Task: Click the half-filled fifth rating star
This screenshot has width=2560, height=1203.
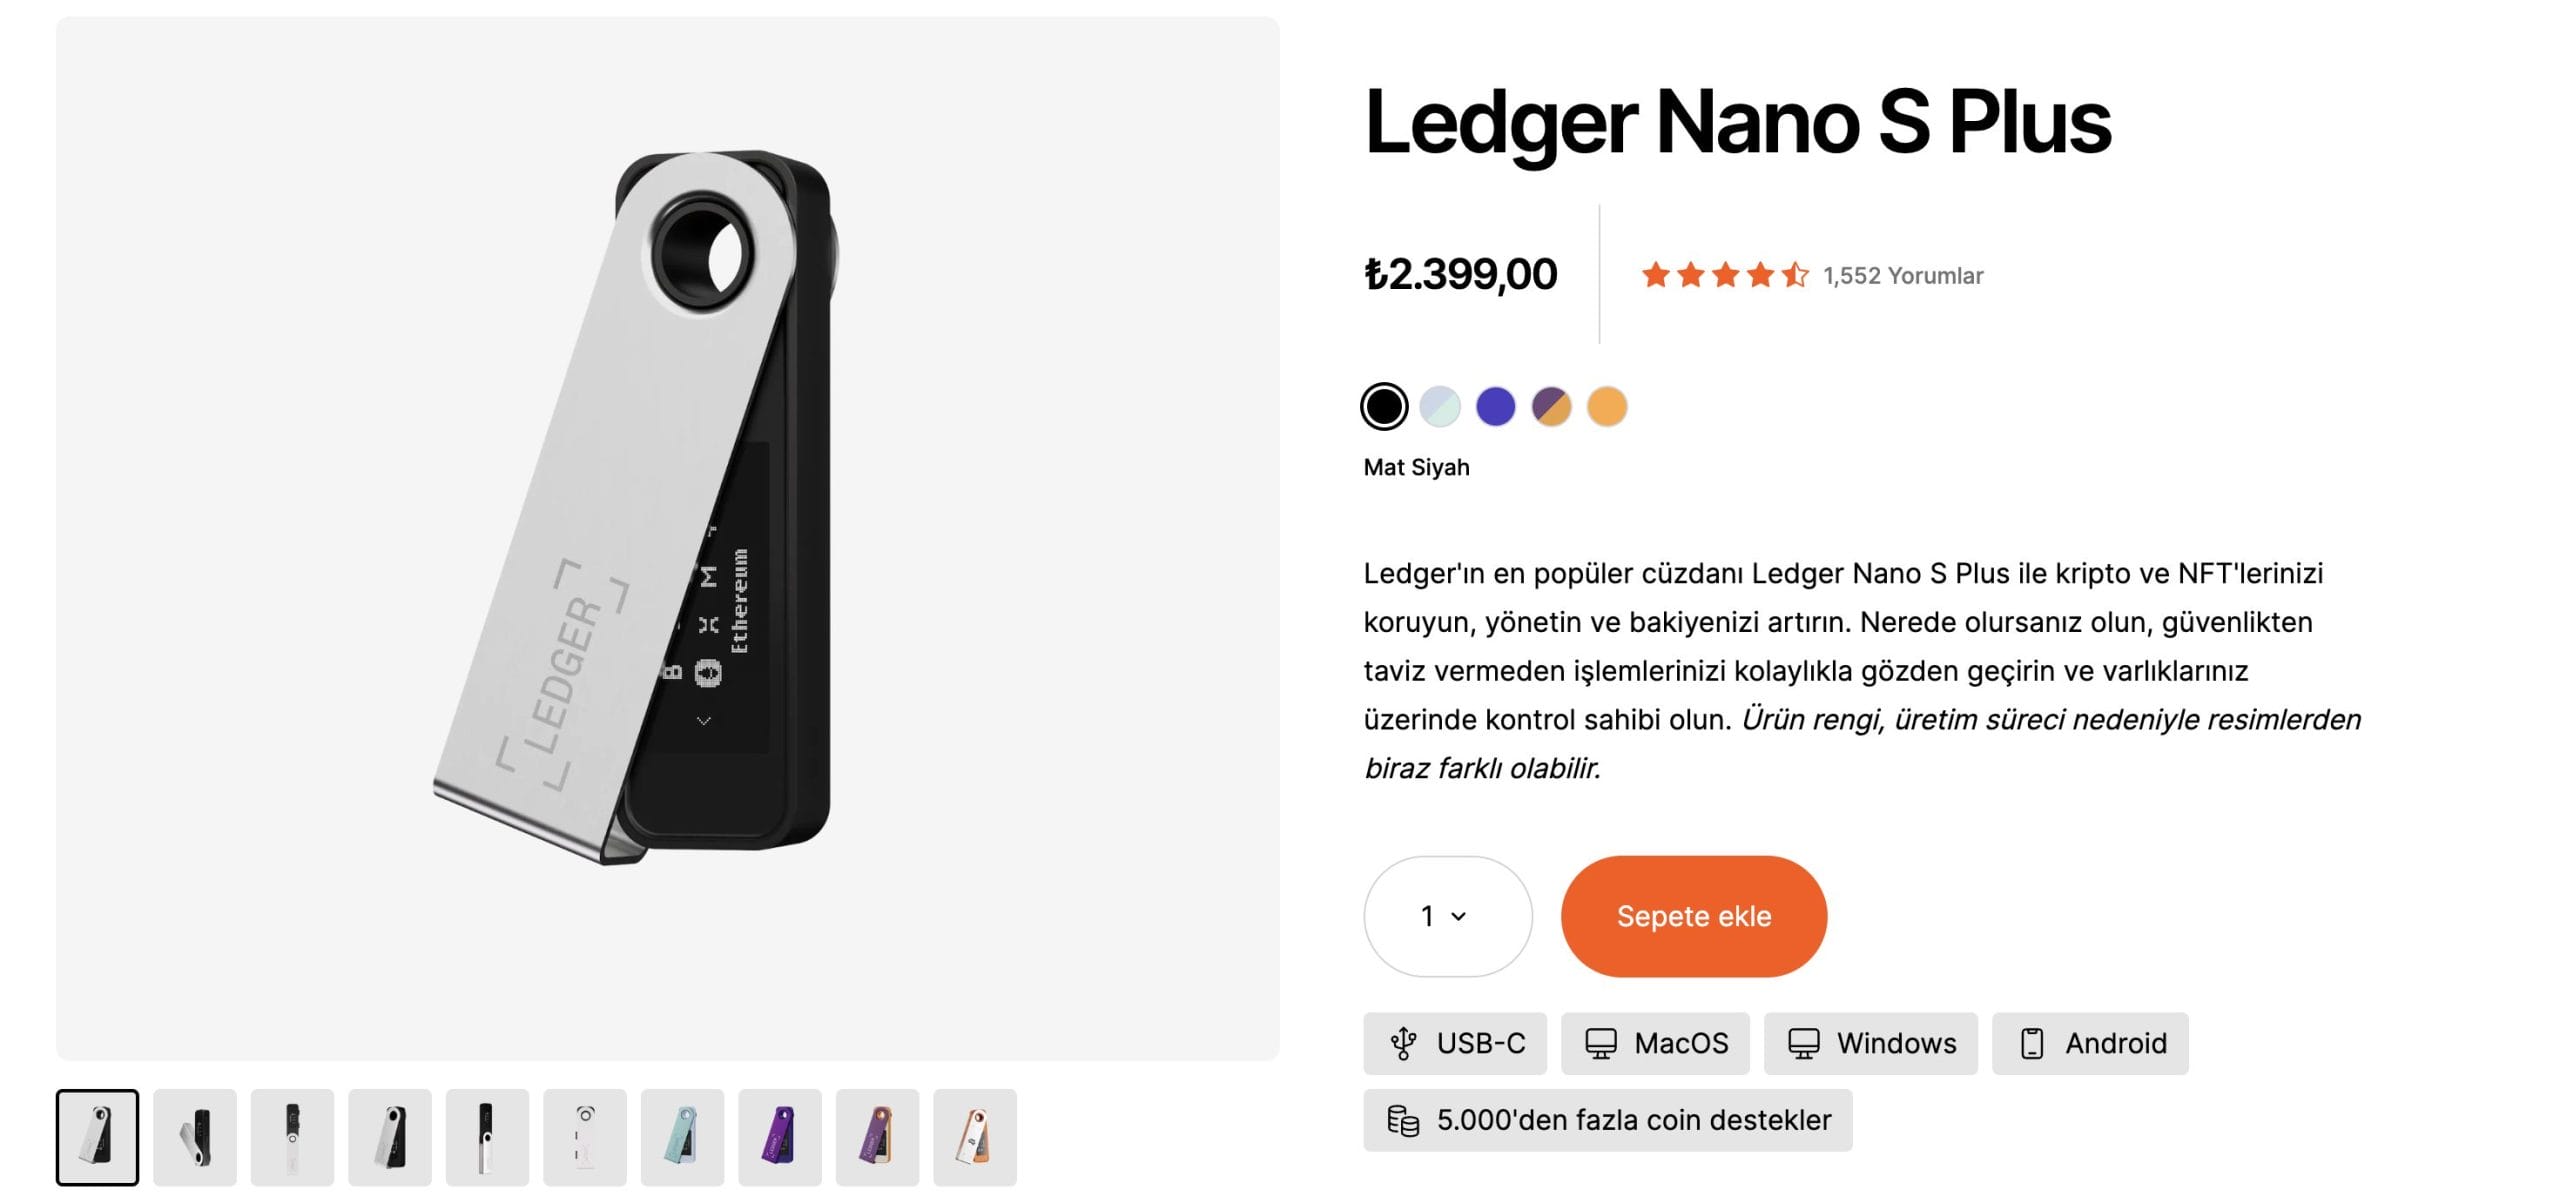Action: click(x=1795, y=273)
